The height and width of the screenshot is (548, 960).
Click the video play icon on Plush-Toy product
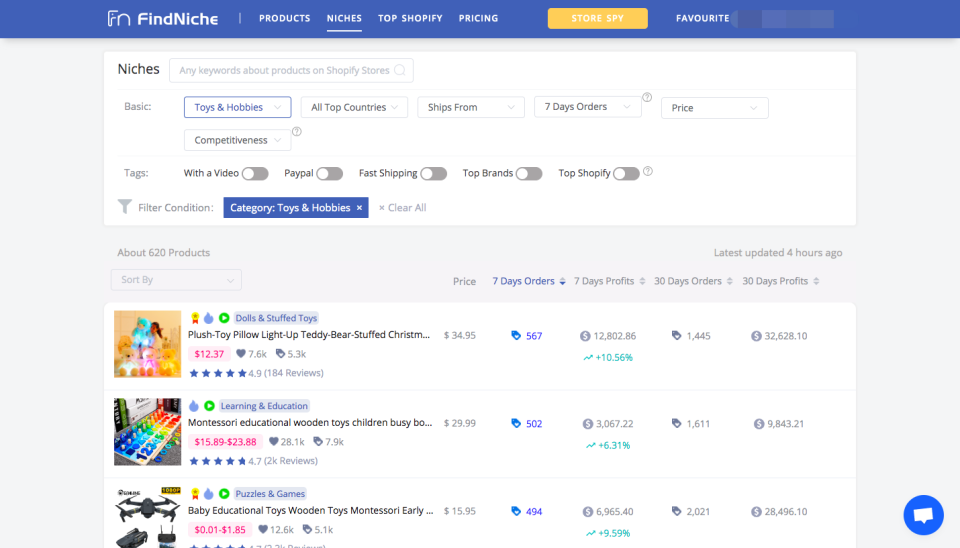click(x=224, y=318)
